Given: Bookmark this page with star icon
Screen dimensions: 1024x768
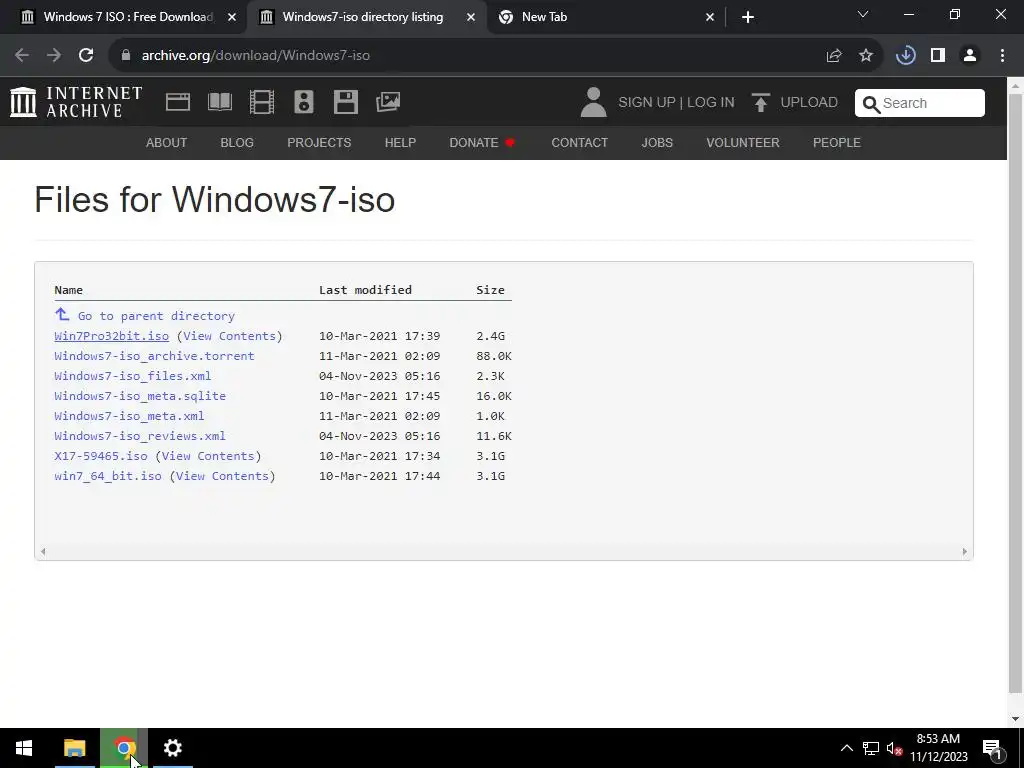Looking at the screenshot, I should click(866, 56).
